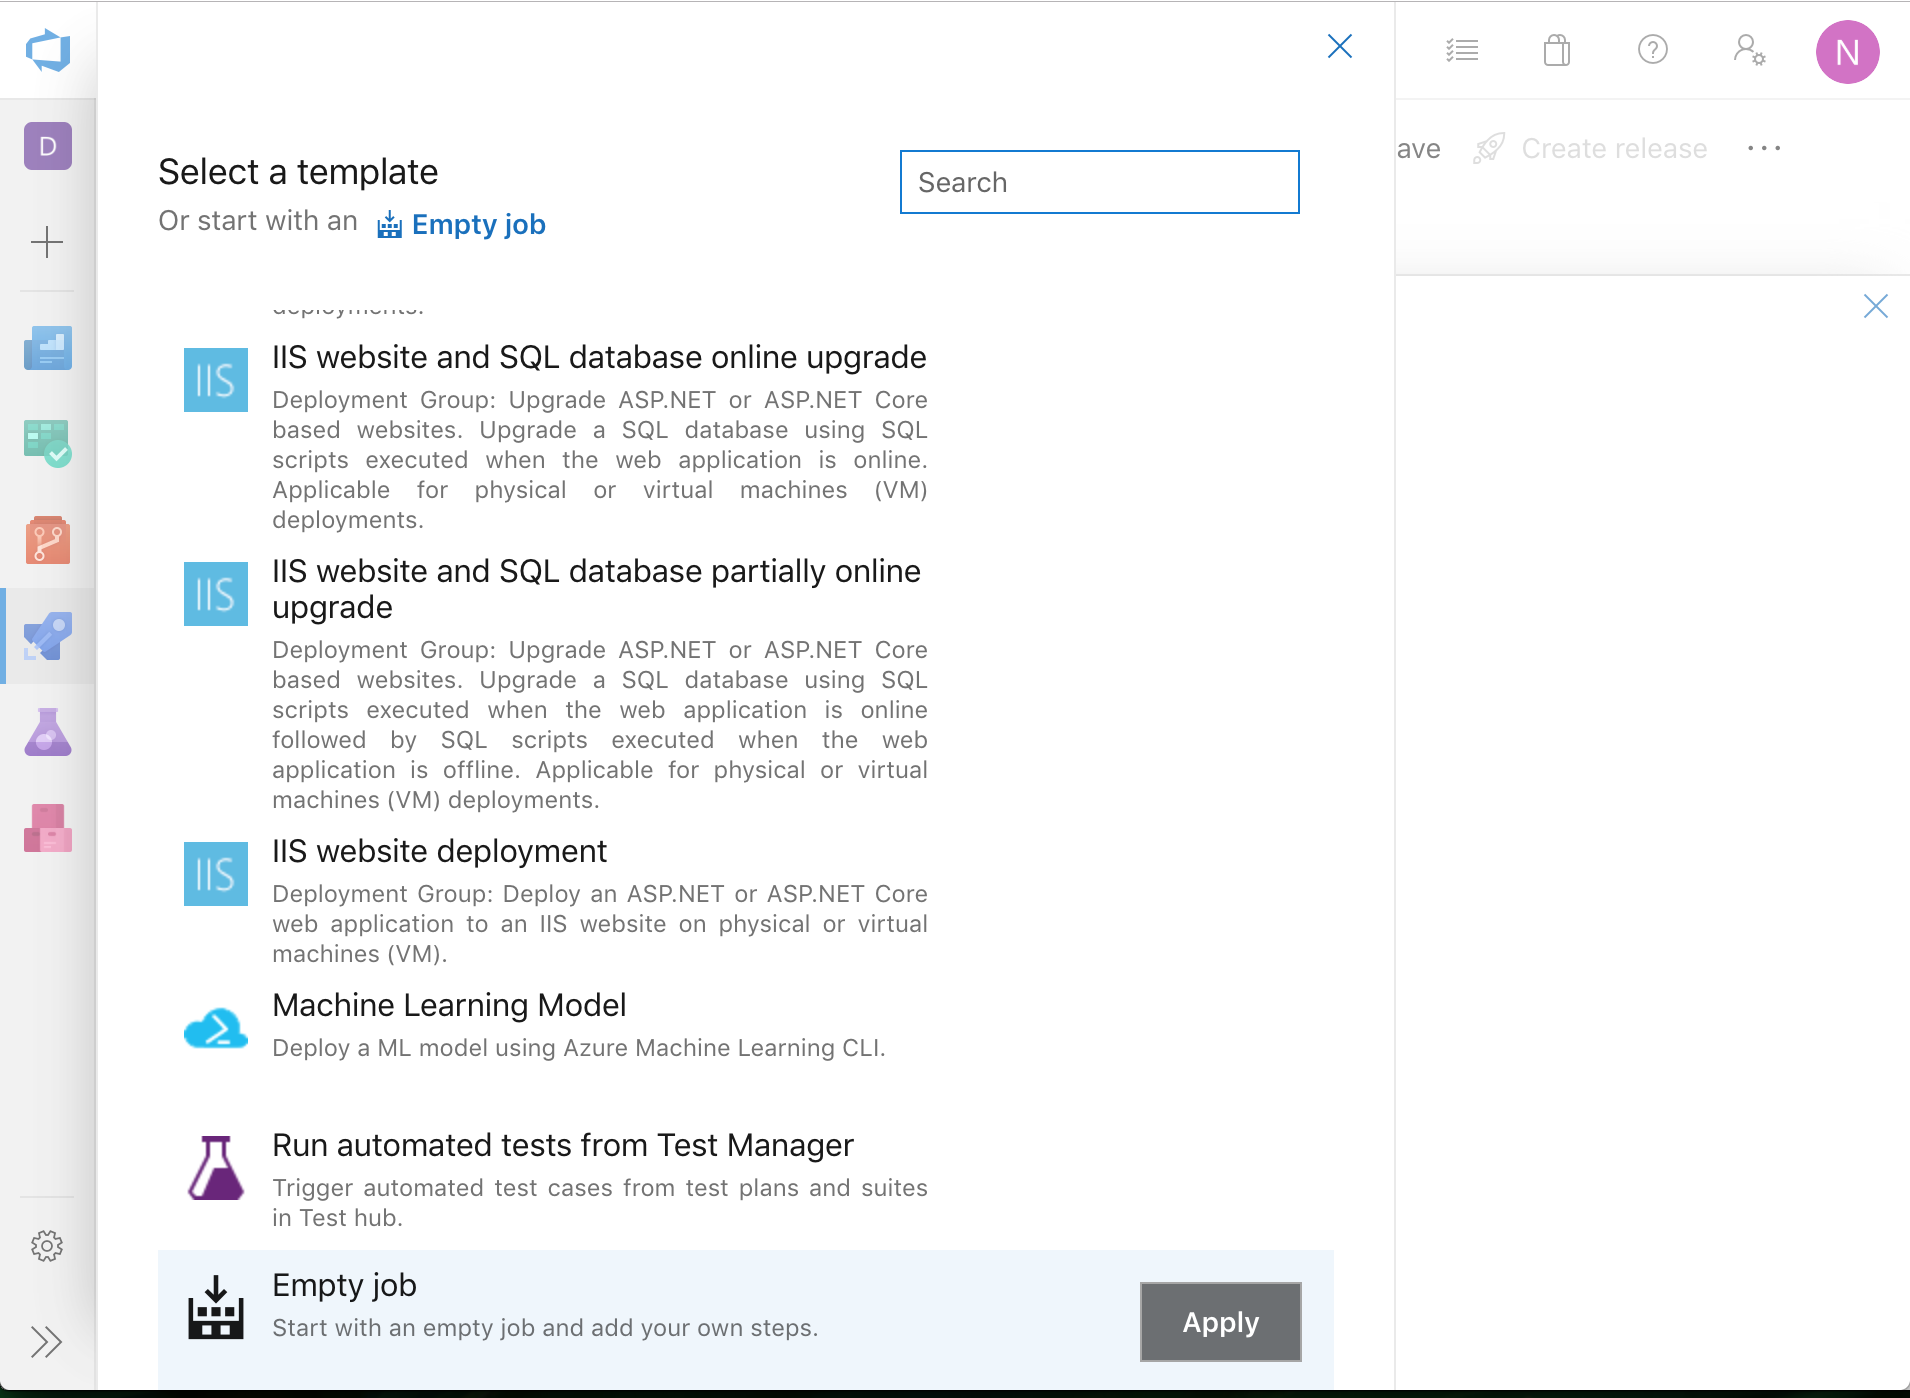The width and height of the screenshot is (1910, 1398).
Task: Click the factory icon beside Empty job link
Action: tap(389, 225)
